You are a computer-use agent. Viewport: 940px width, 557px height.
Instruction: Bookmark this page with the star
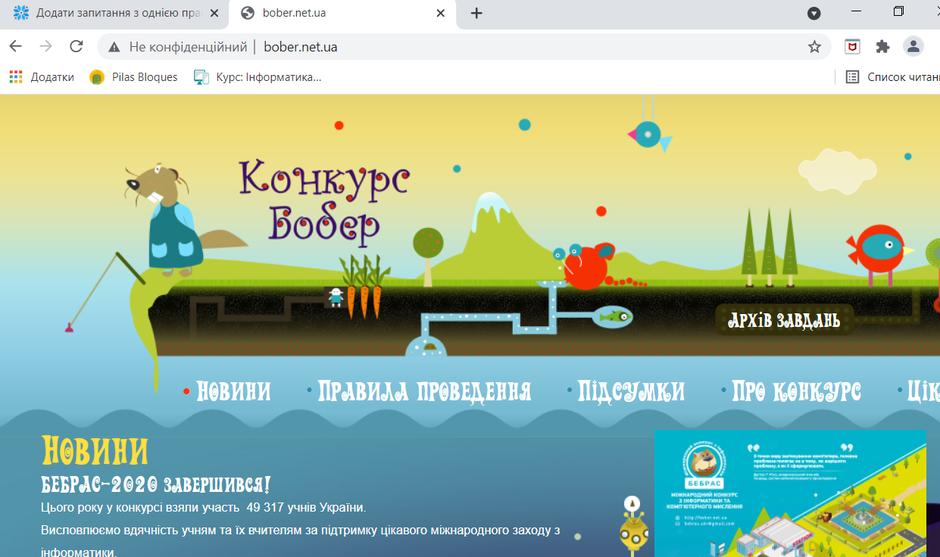click(814, 47)
